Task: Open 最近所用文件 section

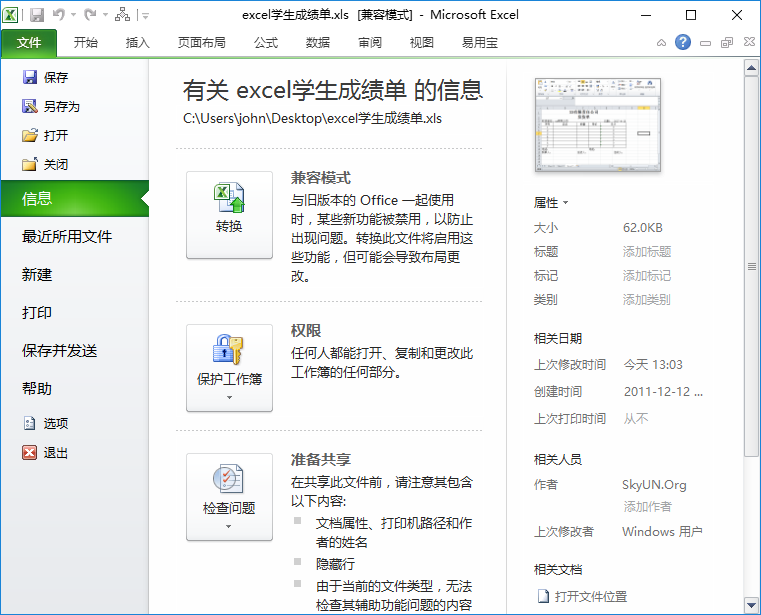Action: point(67,236)
